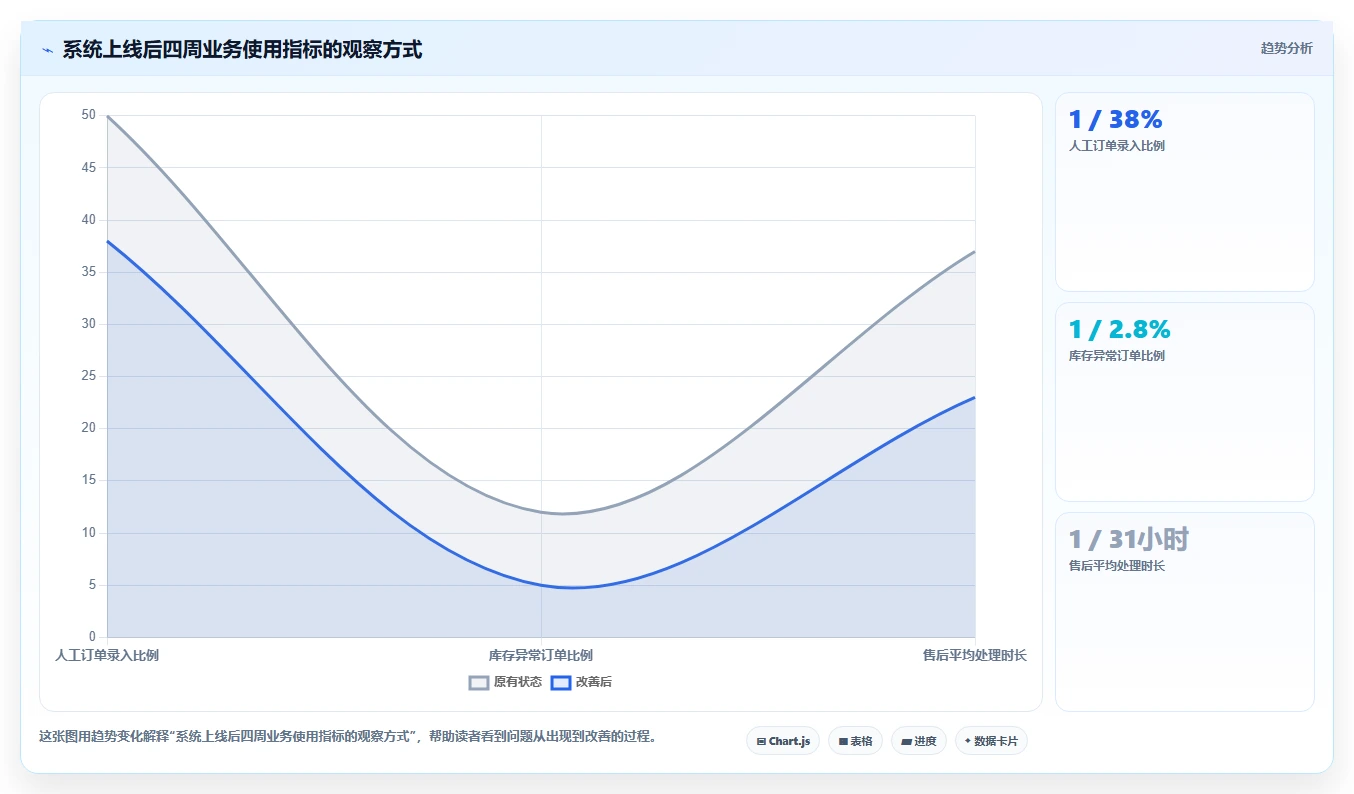Click the y-axis value 10
The height and width of the screenshot is (794, 1354).
(89, 533)
